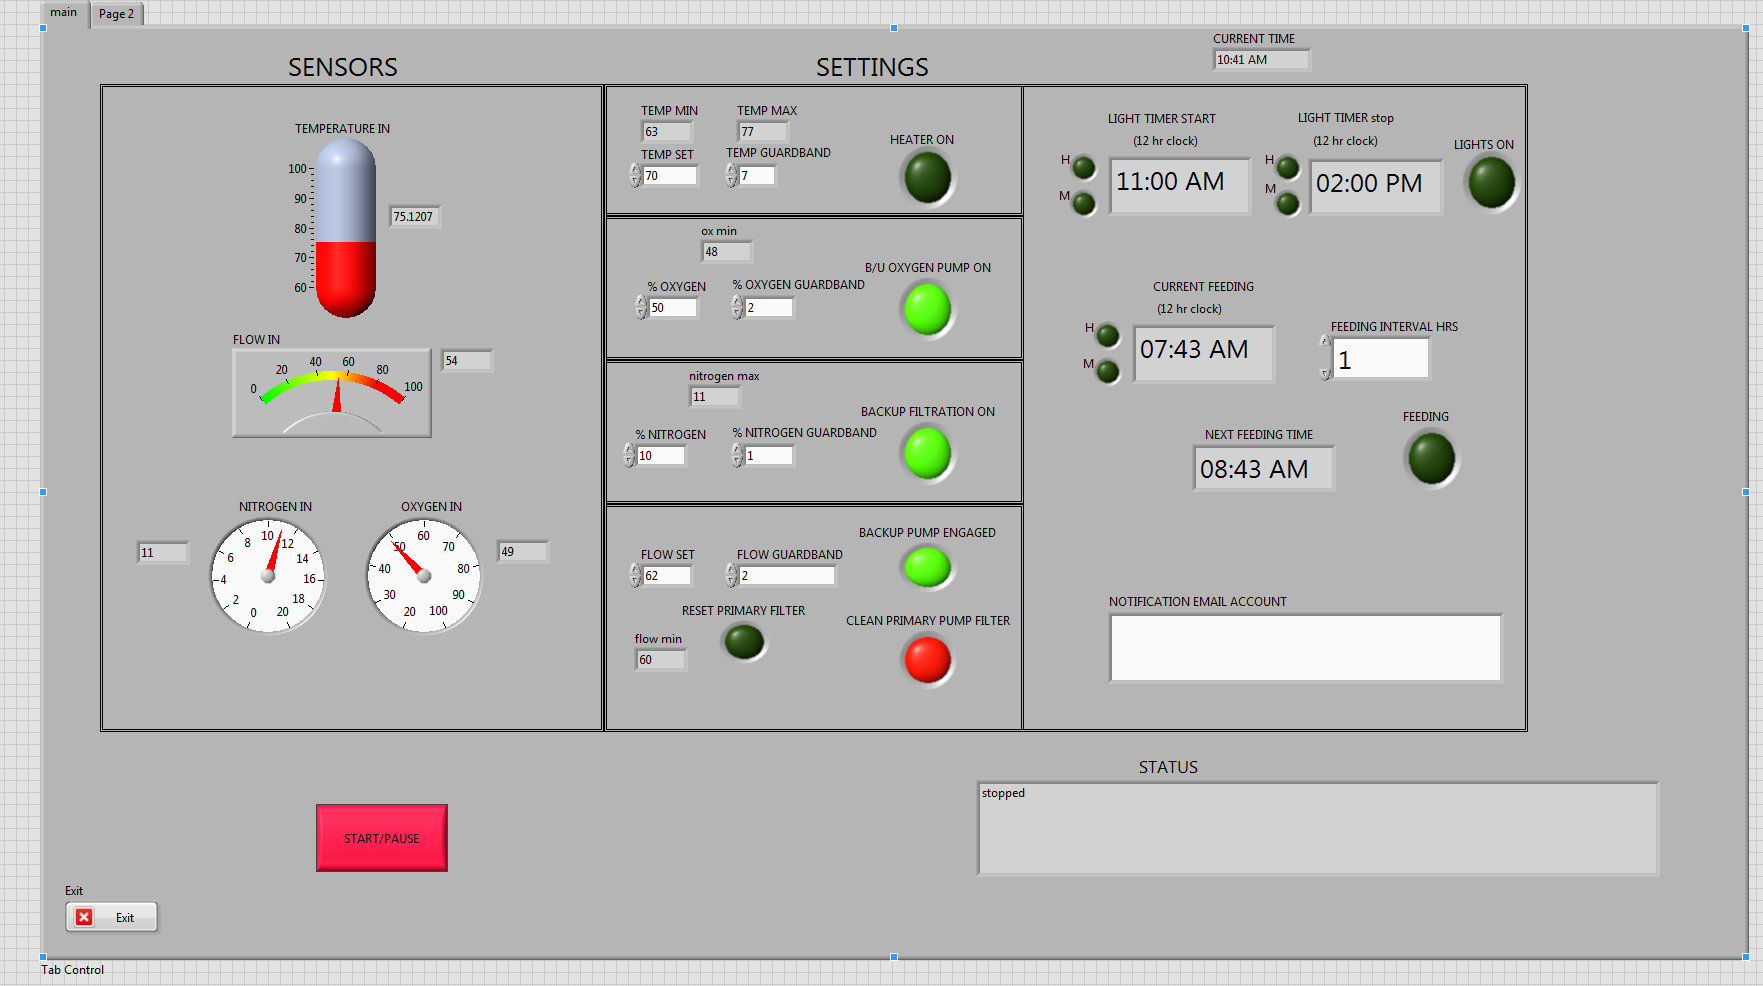The image size is (1763, 986).
Task: Select the main tab
Action: pos(64,13)
